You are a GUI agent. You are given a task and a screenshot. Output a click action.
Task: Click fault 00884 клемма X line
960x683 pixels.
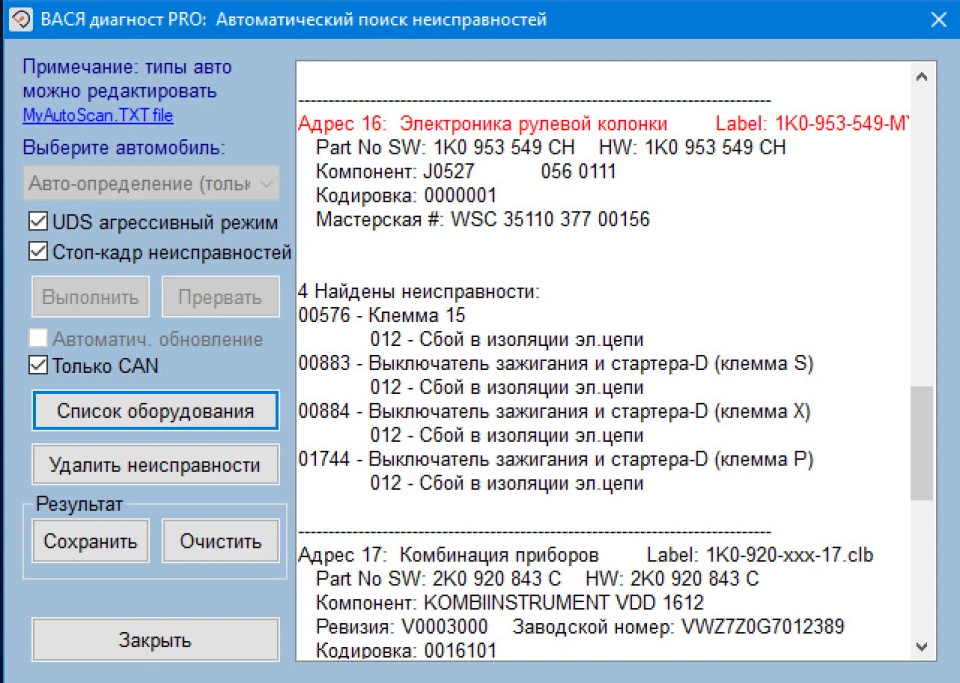click(x=554, y=411)
